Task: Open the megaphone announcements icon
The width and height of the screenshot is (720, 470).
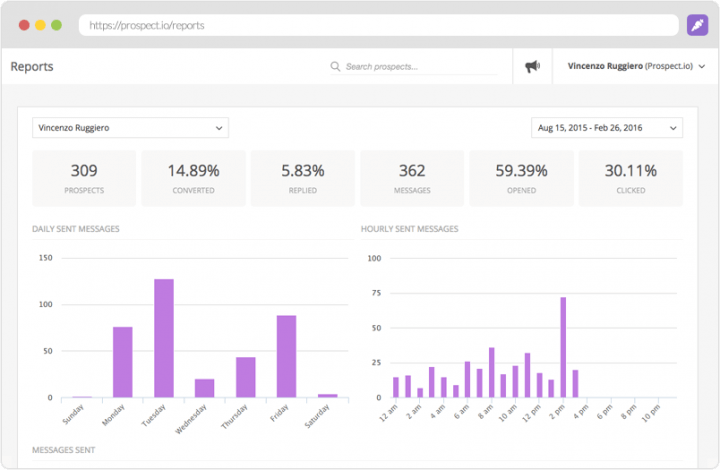Action: 532,67
